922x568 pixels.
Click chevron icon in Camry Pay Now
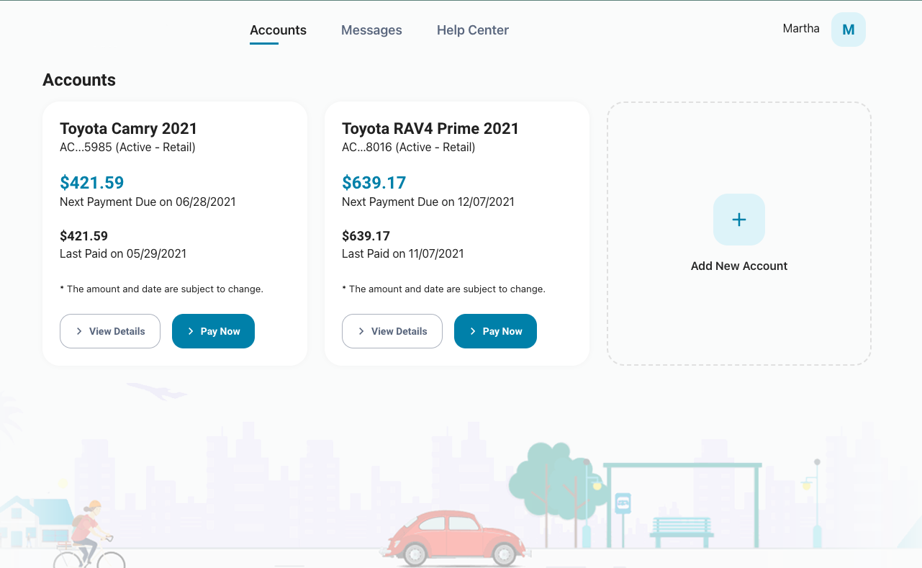(x=191, y=331)
